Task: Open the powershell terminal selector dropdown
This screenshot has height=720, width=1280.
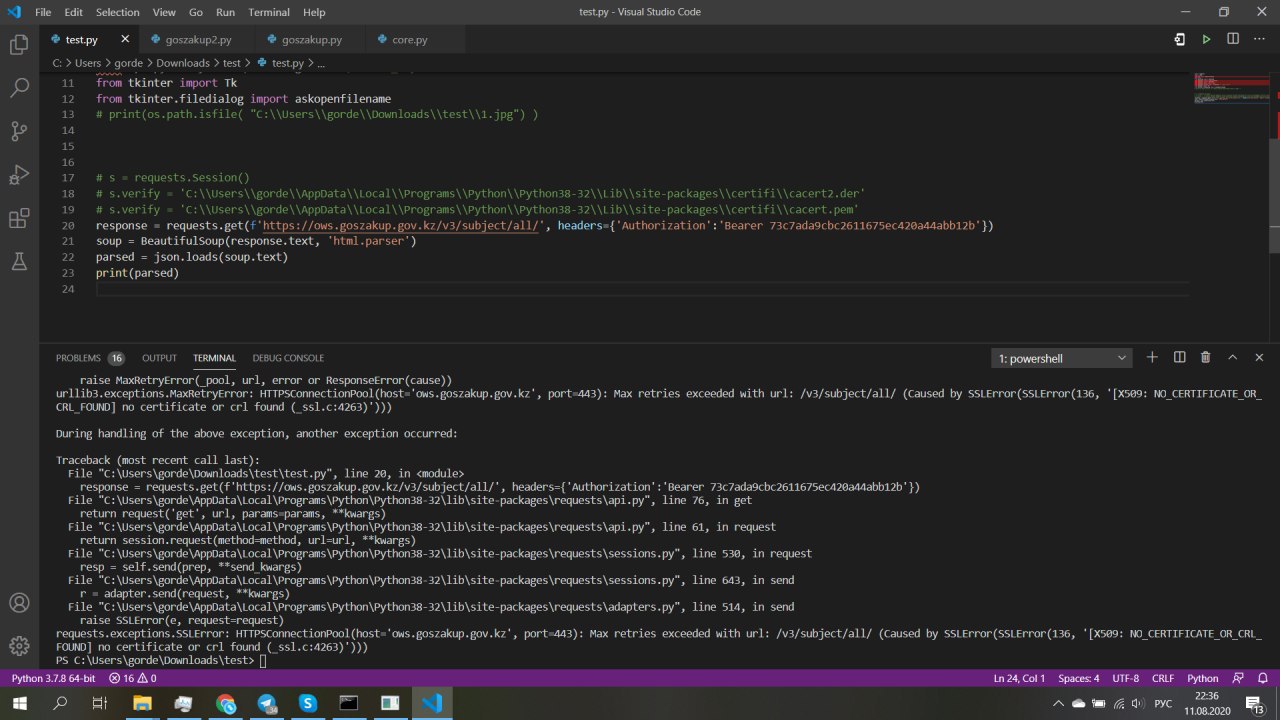Action: click(1062, 358)
